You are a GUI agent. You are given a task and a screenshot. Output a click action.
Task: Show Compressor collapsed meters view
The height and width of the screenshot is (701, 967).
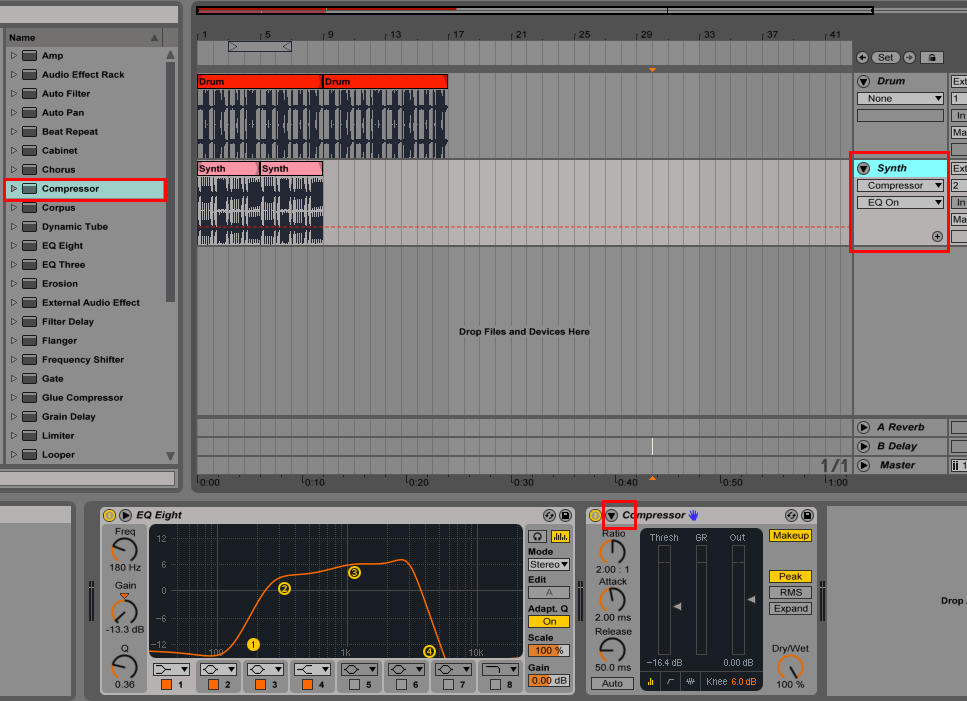click(651, 682)
